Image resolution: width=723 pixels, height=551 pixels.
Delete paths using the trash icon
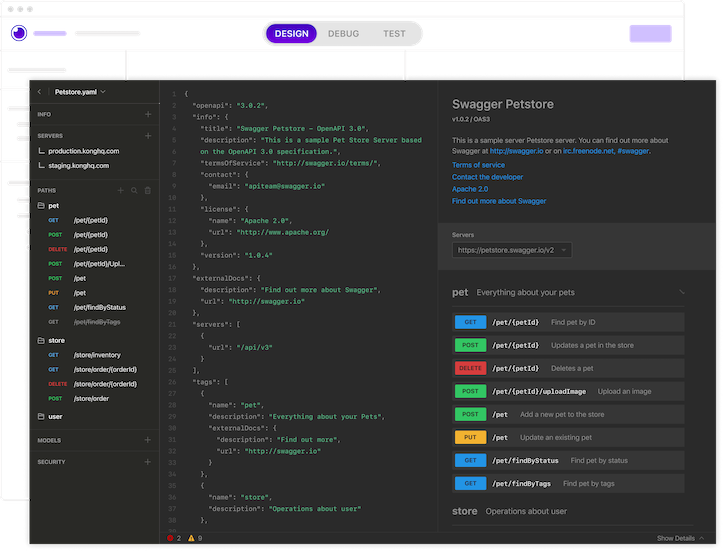coord(148,189)
